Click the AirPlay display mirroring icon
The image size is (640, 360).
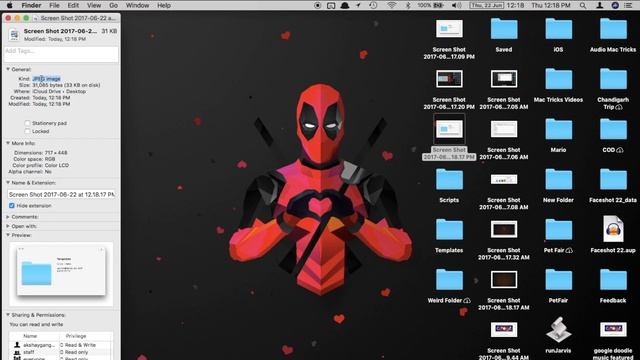(x=331, y=5)
